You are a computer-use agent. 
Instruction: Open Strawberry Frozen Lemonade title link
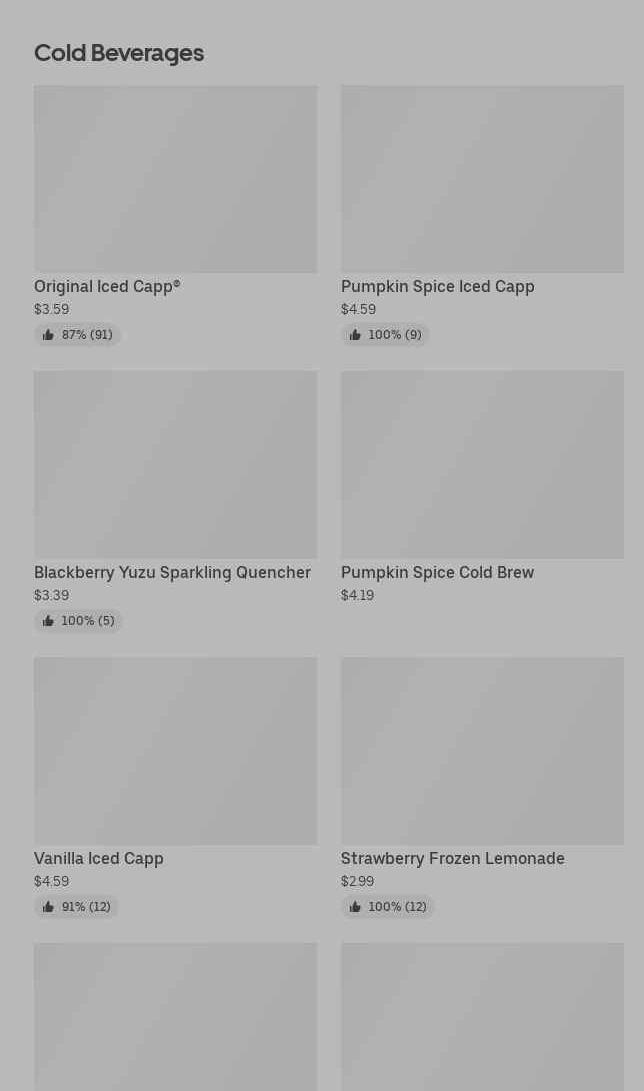point(452,858)
